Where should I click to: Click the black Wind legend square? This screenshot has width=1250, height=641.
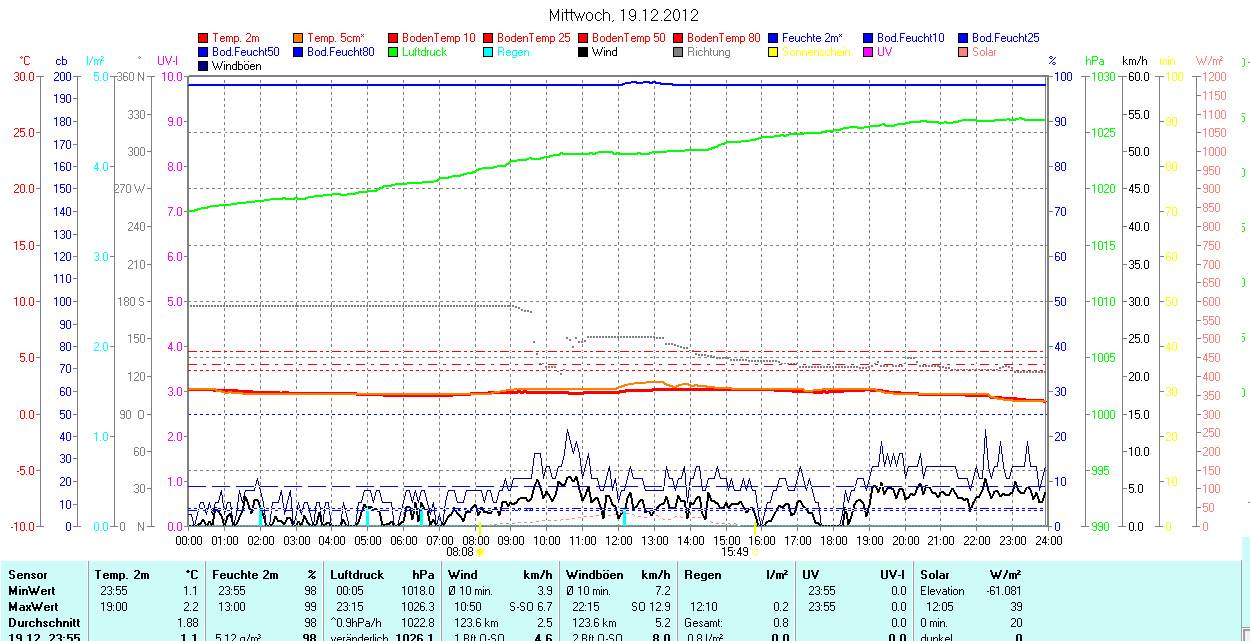tap(584, 52)
